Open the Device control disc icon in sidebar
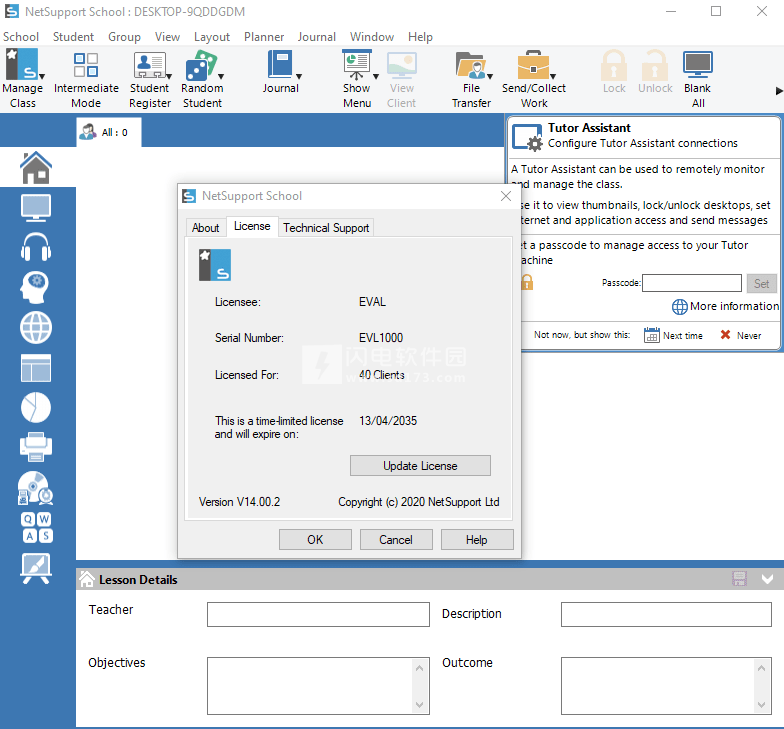 coord(35,488)
